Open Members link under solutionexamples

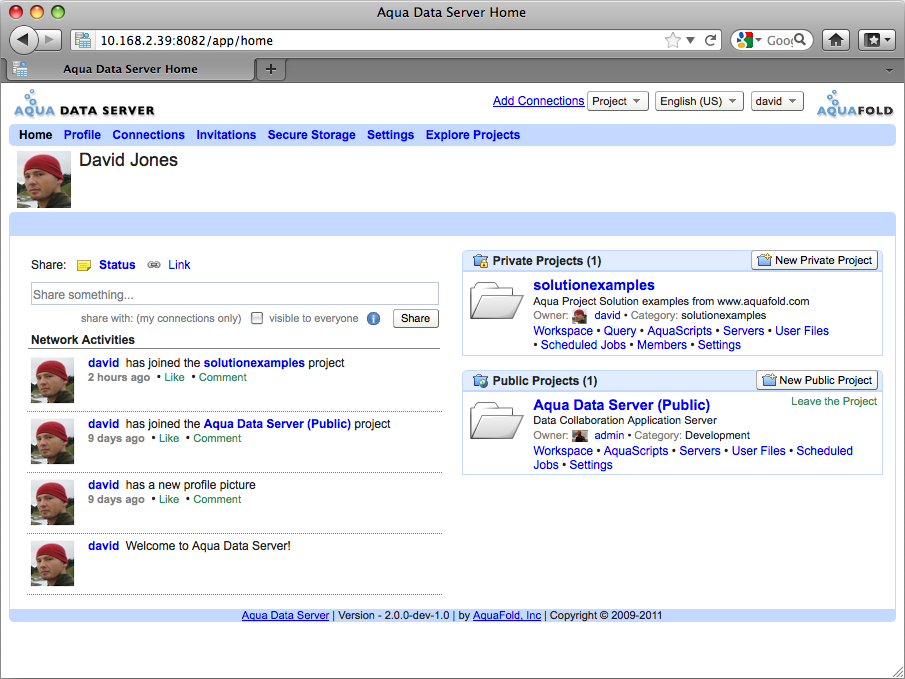[661, 345]
